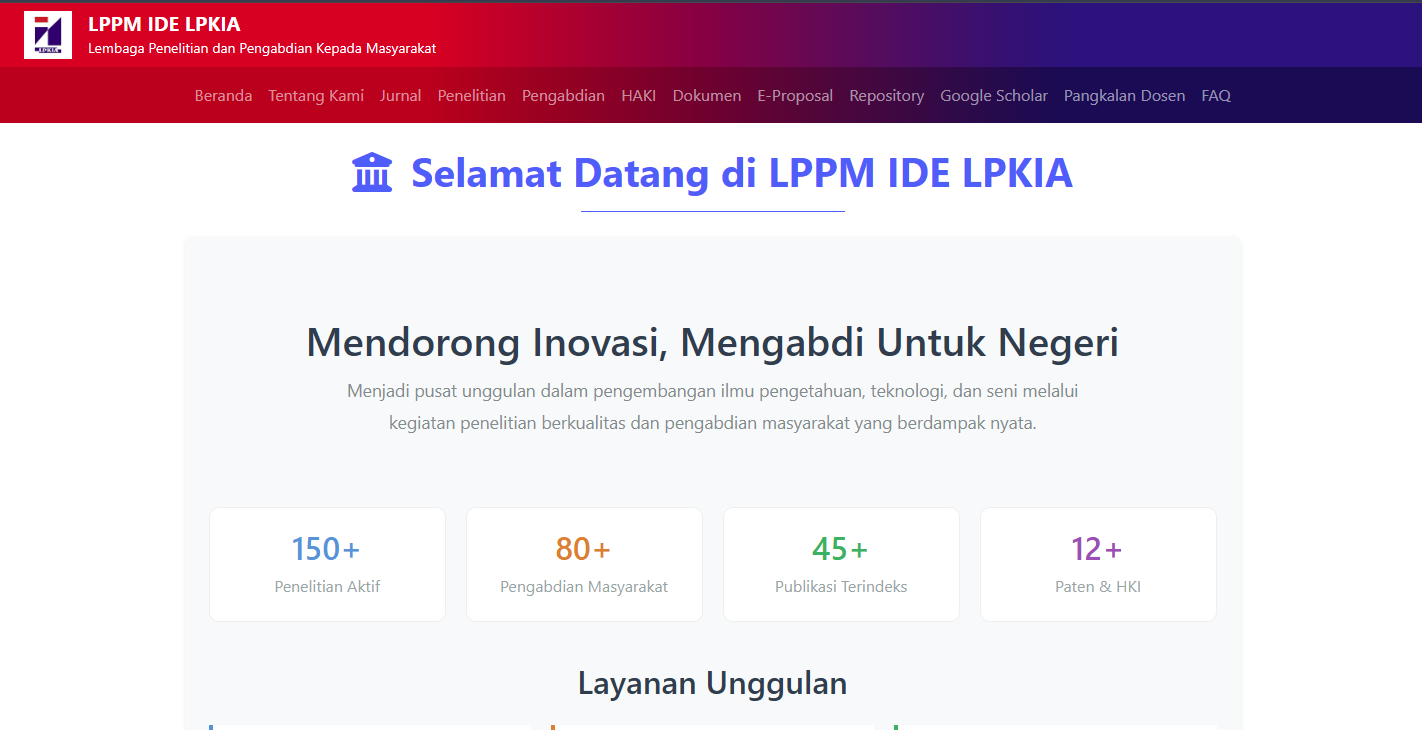
Task: Click the institution building icon beside the welcome heading
Action: click(372, 173)
